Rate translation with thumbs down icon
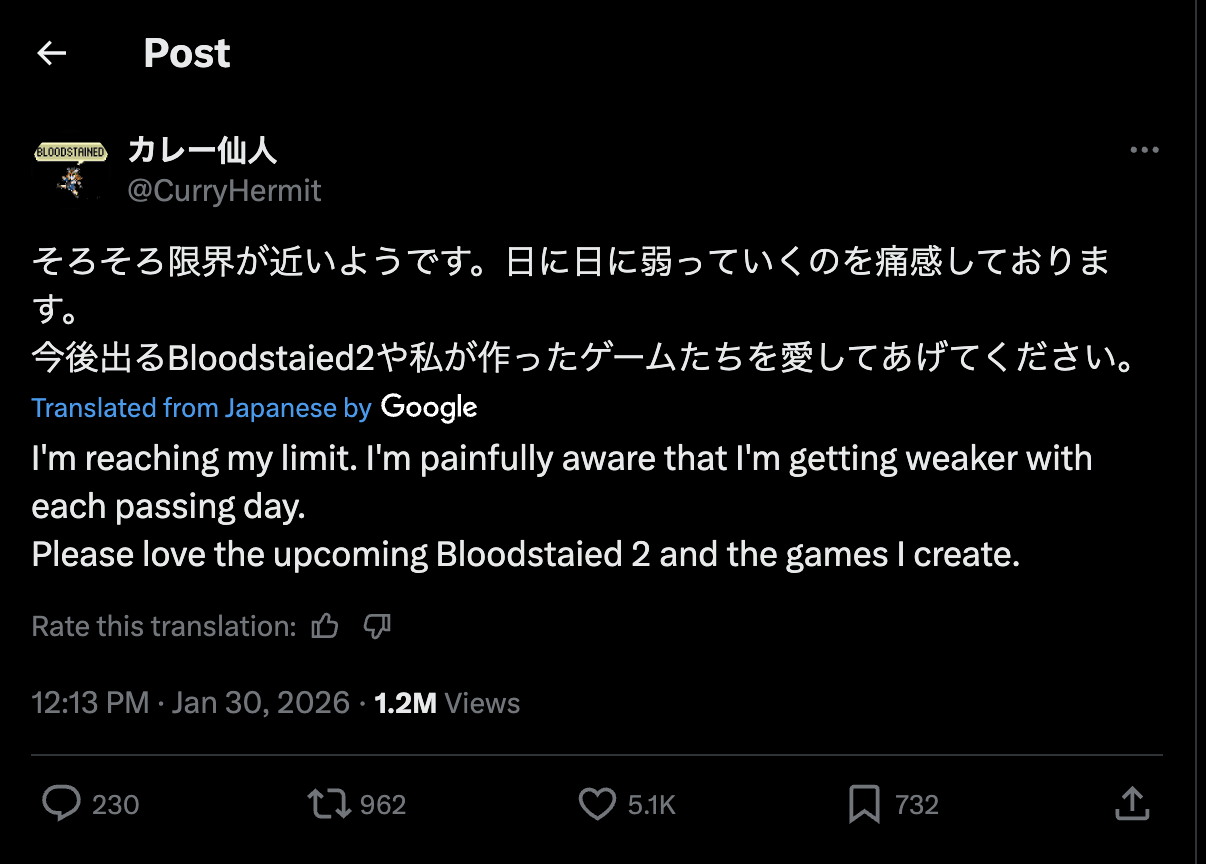1206x864 pixels. point(377,627)
